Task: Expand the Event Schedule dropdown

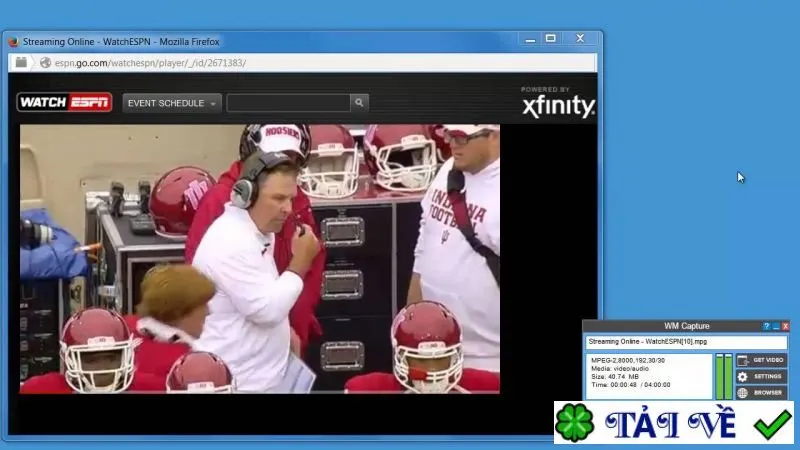Action: pos(172,103)
